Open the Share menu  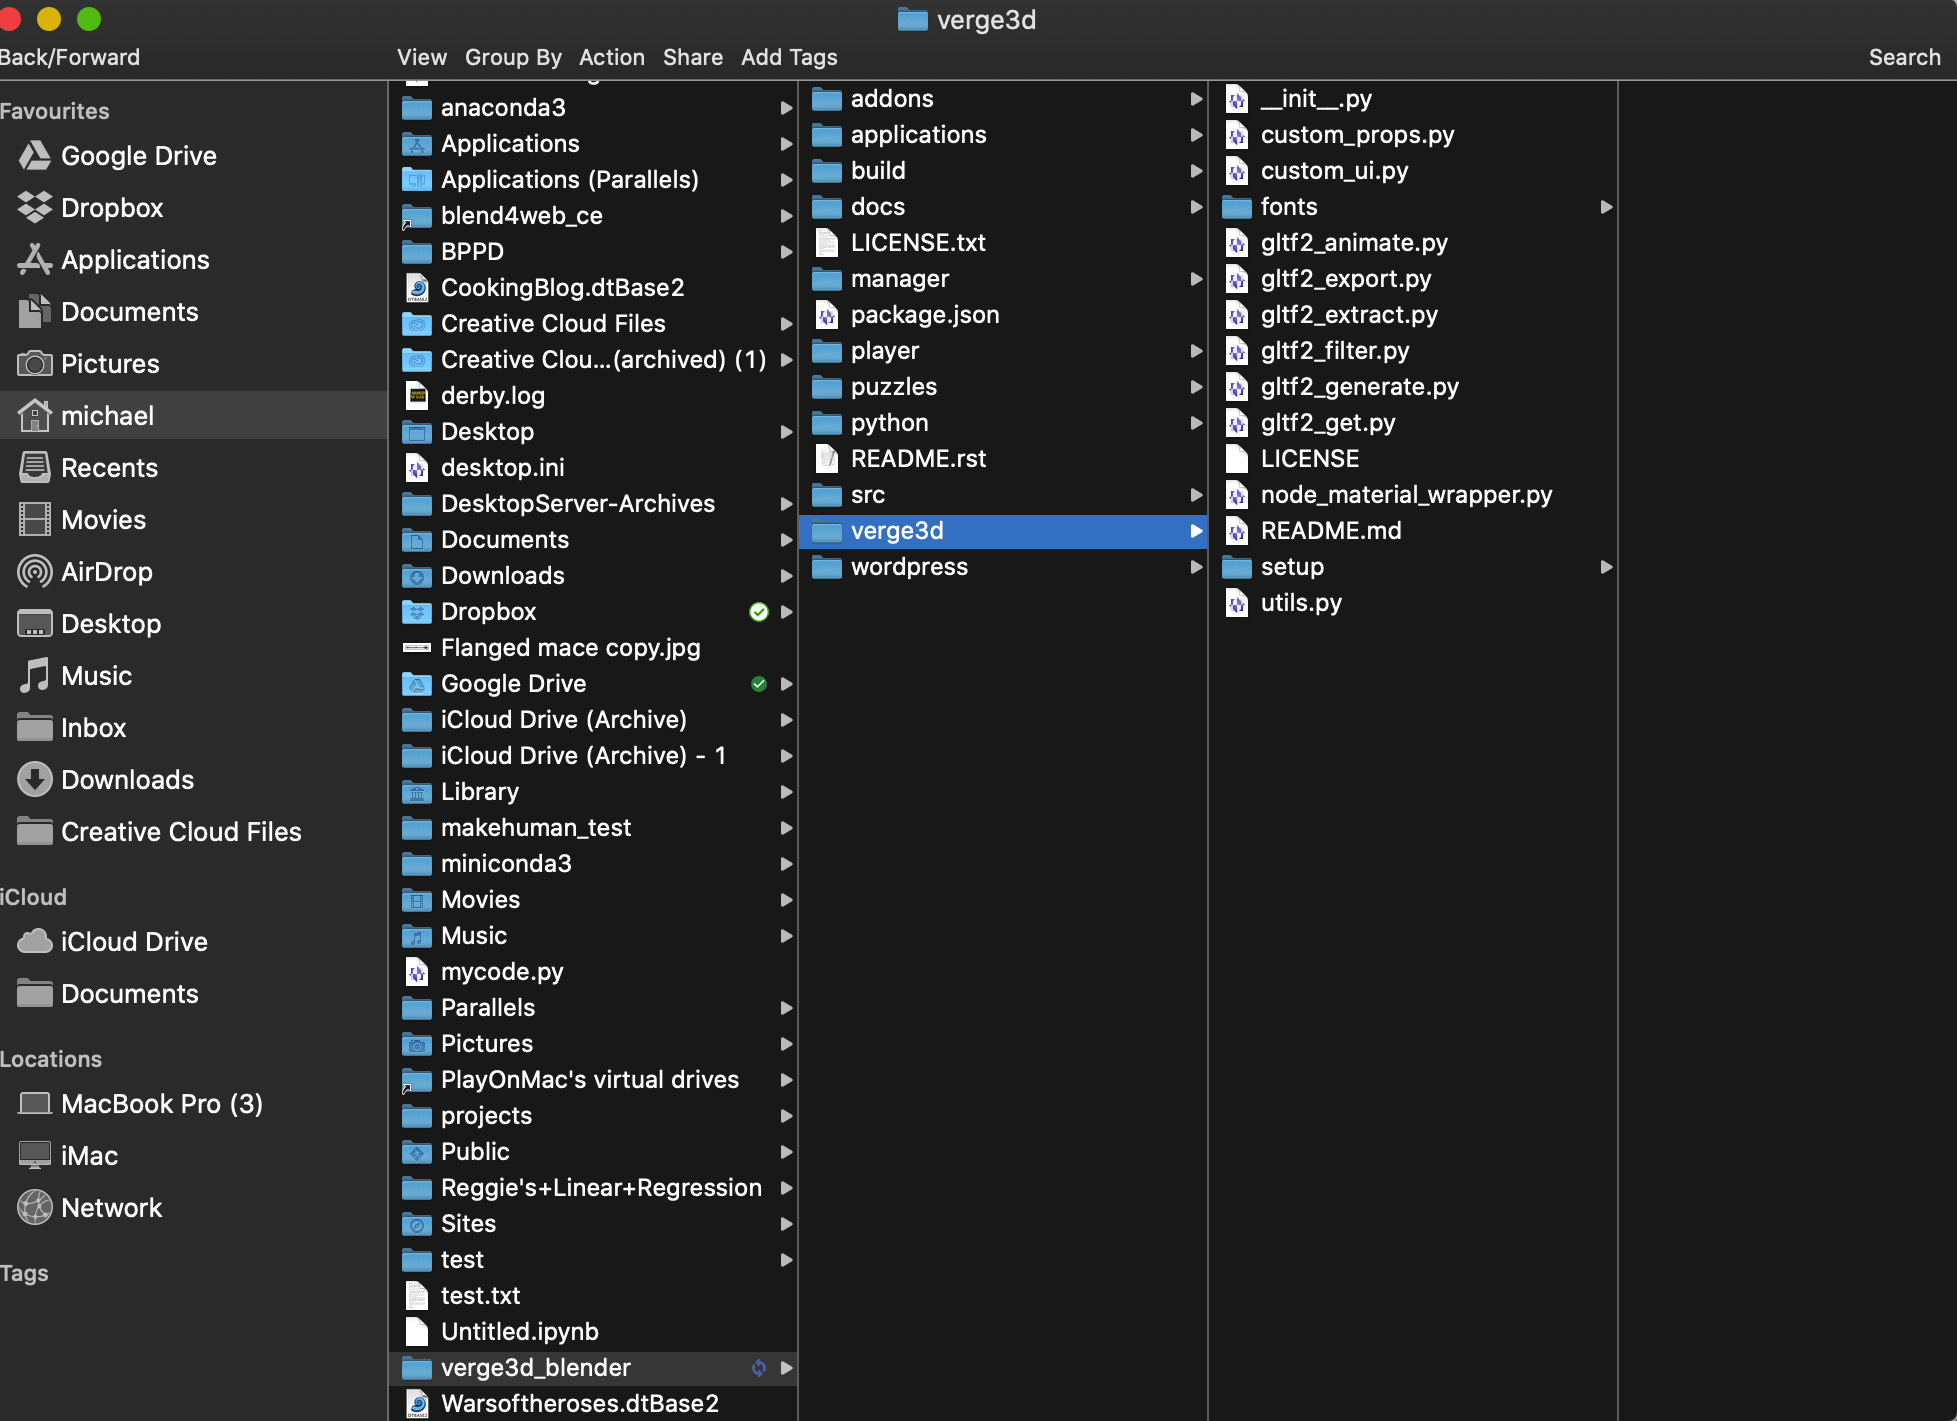[693, 57]
